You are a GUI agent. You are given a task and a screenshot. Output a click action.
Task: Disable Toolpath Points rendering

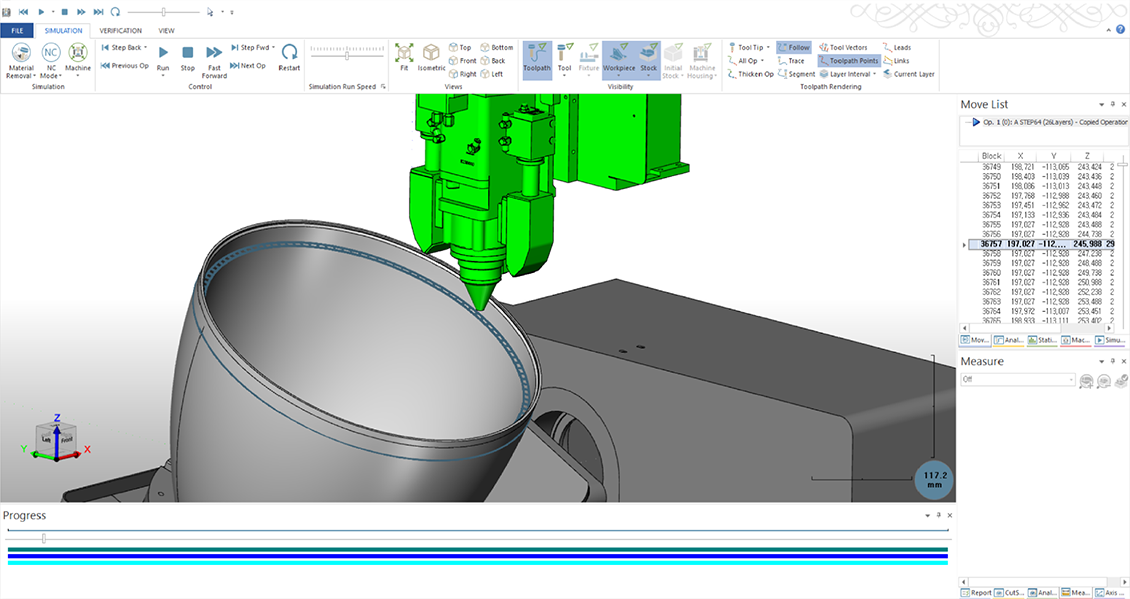[847, 61]
